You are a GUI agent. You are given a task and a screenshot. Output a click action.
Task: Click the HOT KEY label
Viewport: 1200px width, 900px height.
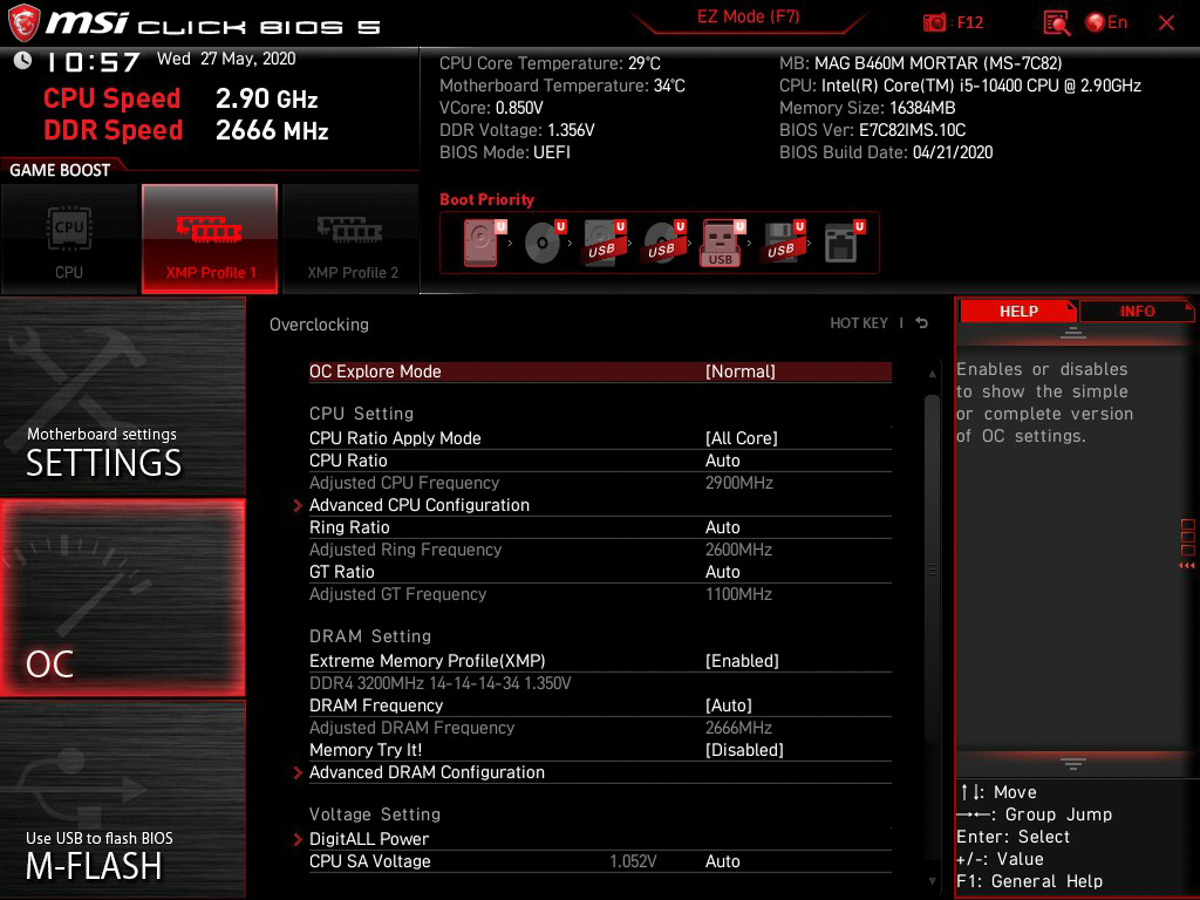point(859,323)
